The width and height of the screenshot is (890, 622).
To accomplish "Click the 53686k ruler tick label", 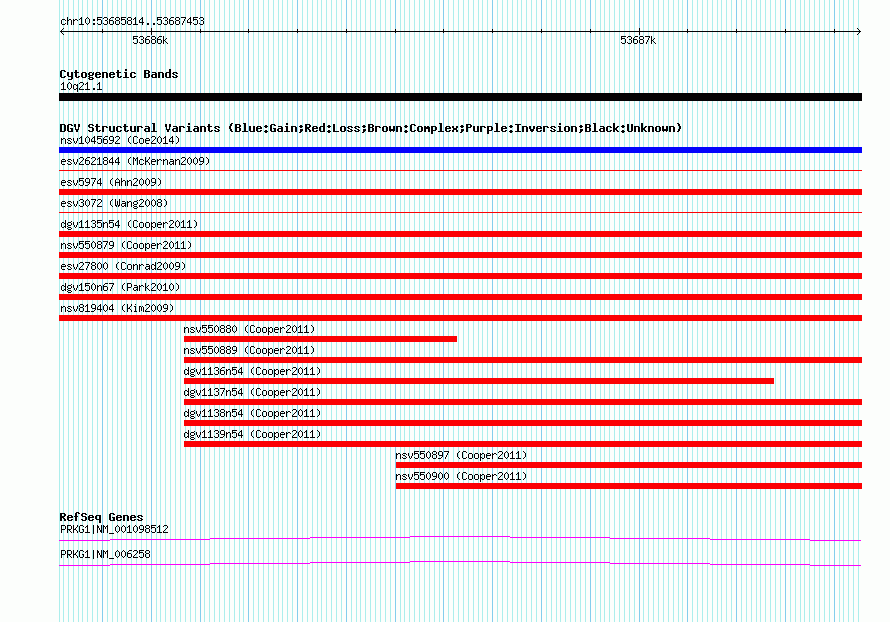I will (150, 40).
